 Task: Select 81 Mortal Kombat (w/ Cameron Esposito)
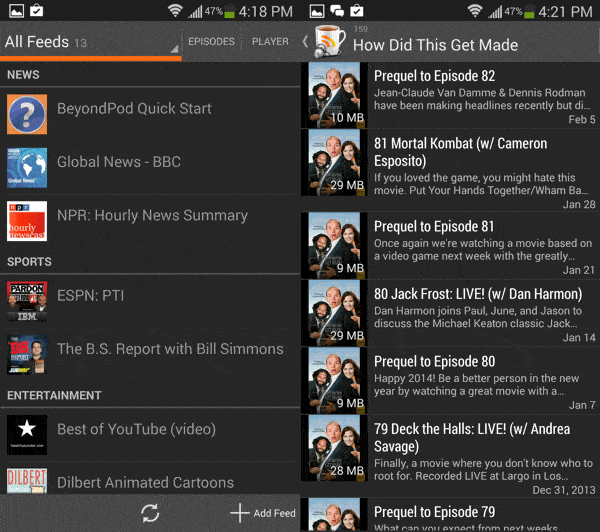[460, 152]
